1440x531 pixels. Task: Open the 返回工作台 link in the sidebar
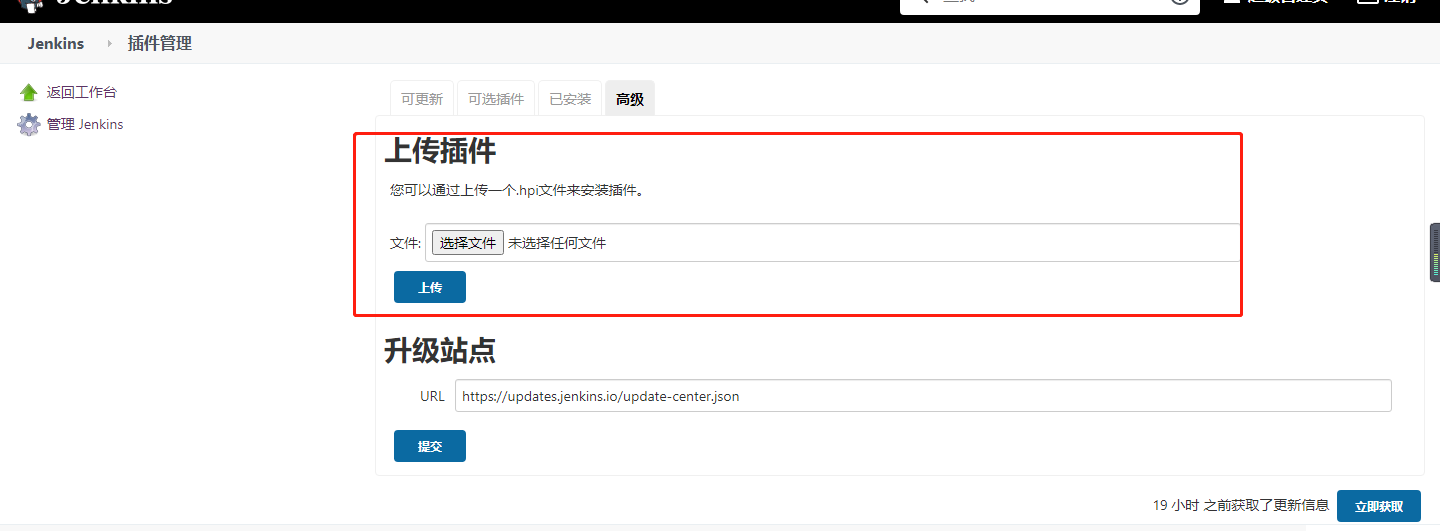pos(82,92)
